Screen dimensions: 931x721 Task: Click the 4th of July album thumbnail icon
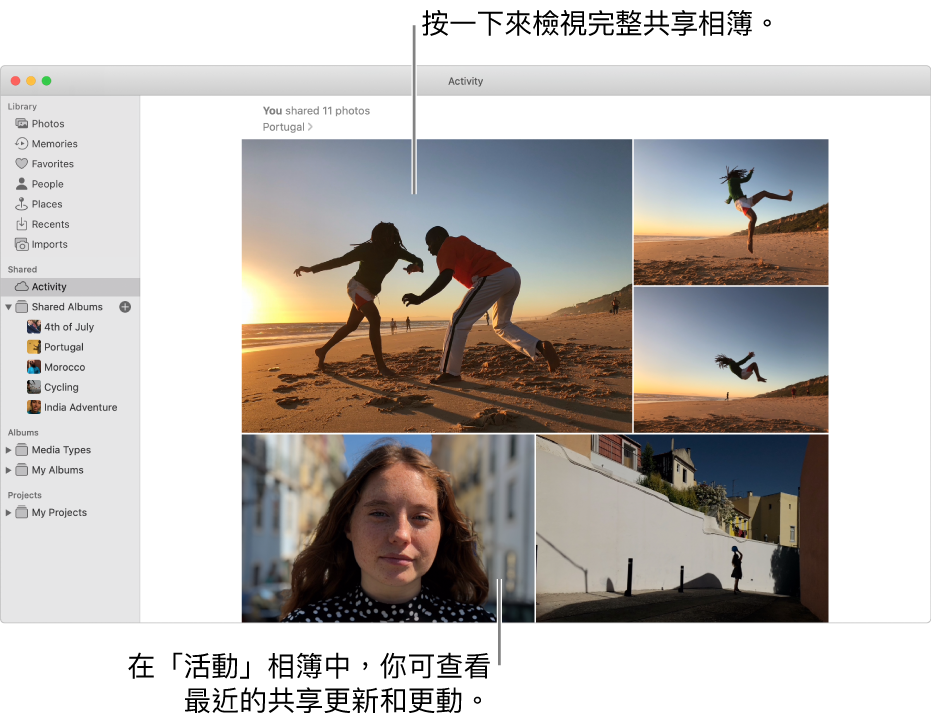point(34,327)
